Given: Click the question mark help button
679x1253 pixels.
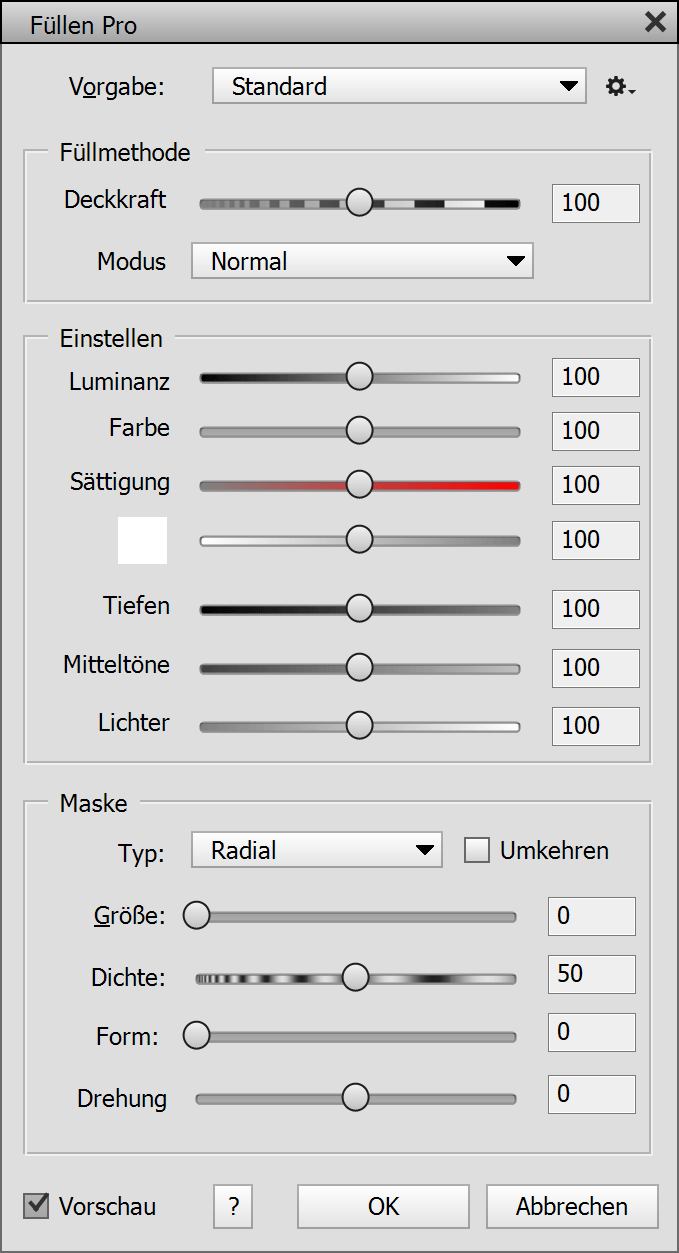Looking at the screenshot, I should coord(233,1206).
